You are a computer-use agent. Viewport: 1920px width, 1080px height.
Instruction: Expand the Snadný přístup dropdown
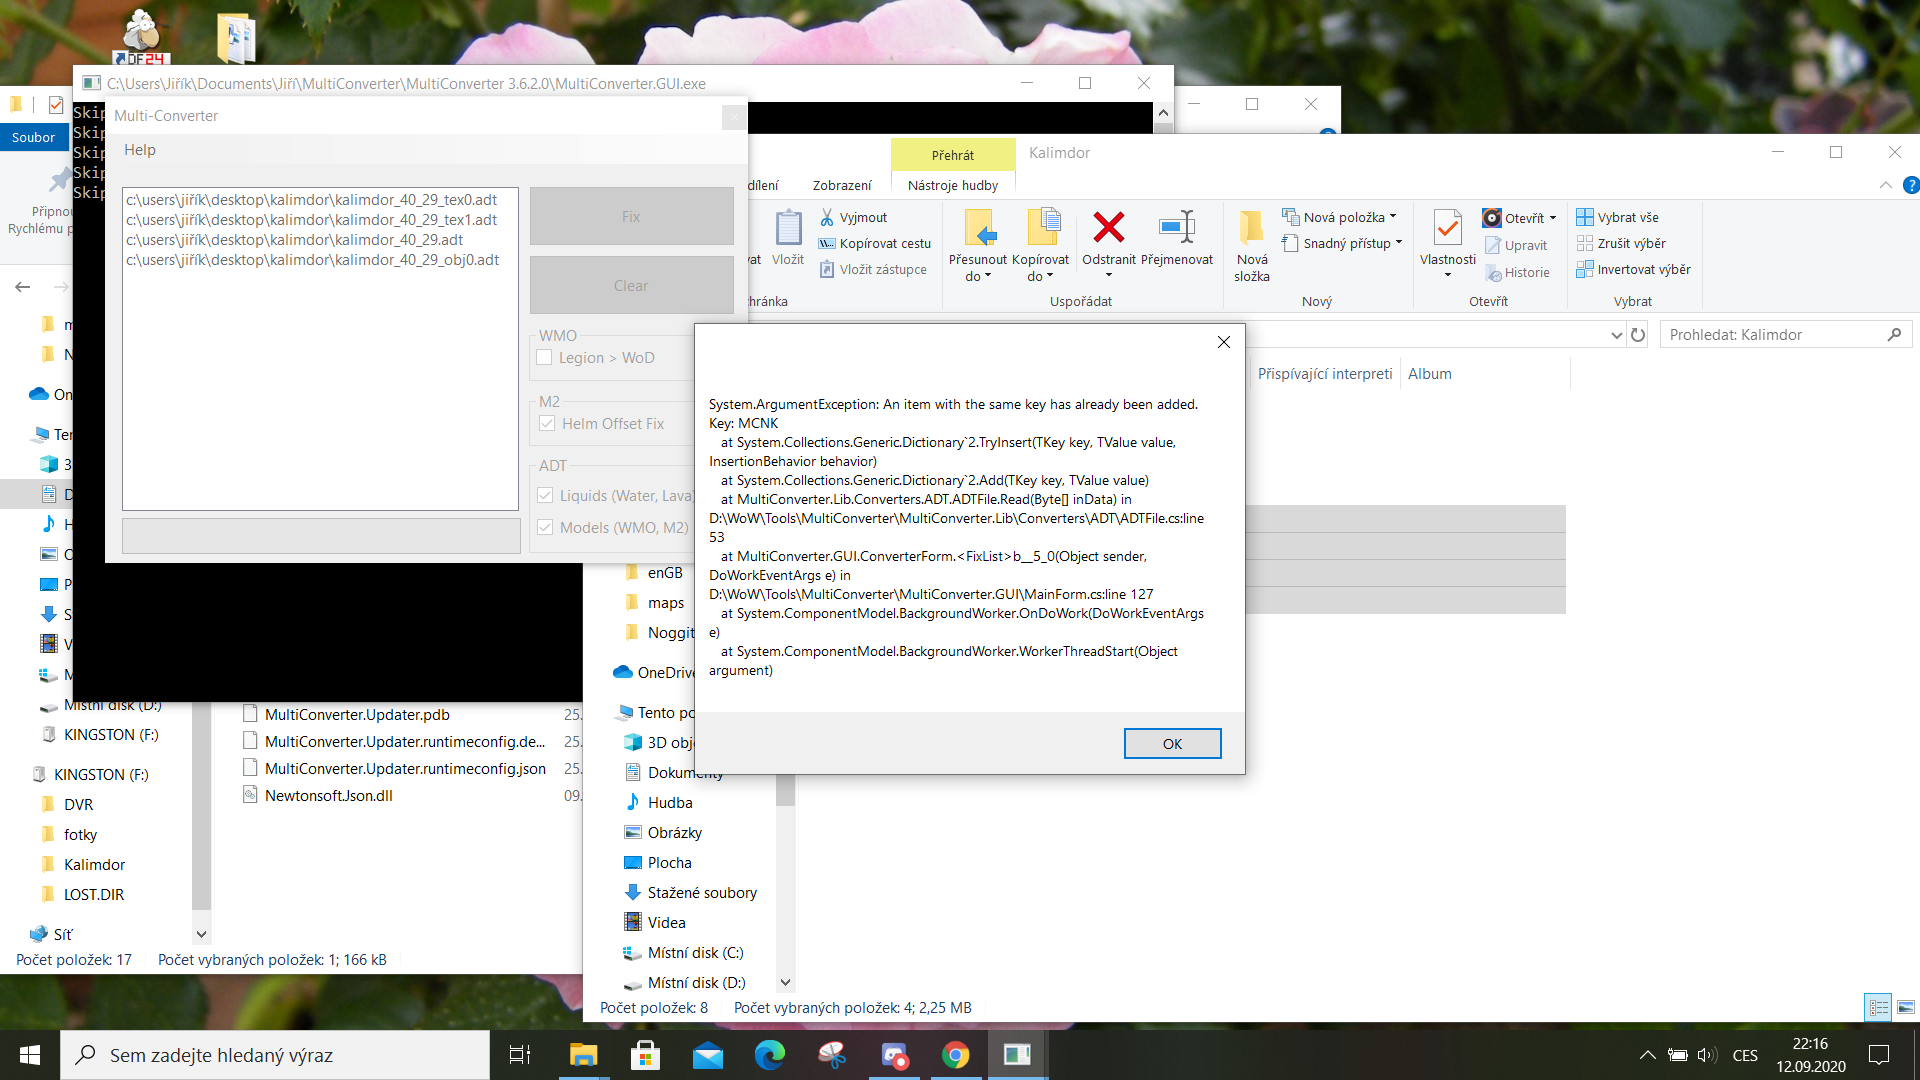point(1399,243)
